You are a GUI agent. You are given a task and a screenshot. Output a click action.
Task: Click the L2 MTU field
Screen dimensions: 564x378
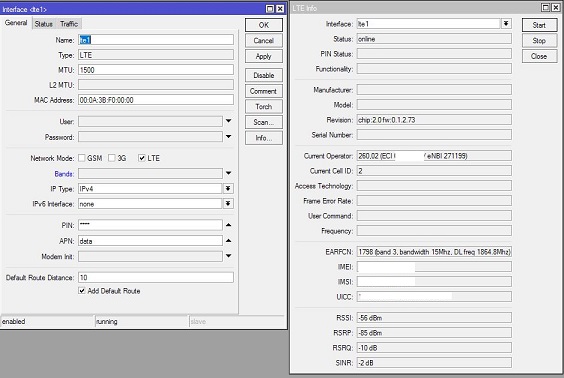point(156,85)
